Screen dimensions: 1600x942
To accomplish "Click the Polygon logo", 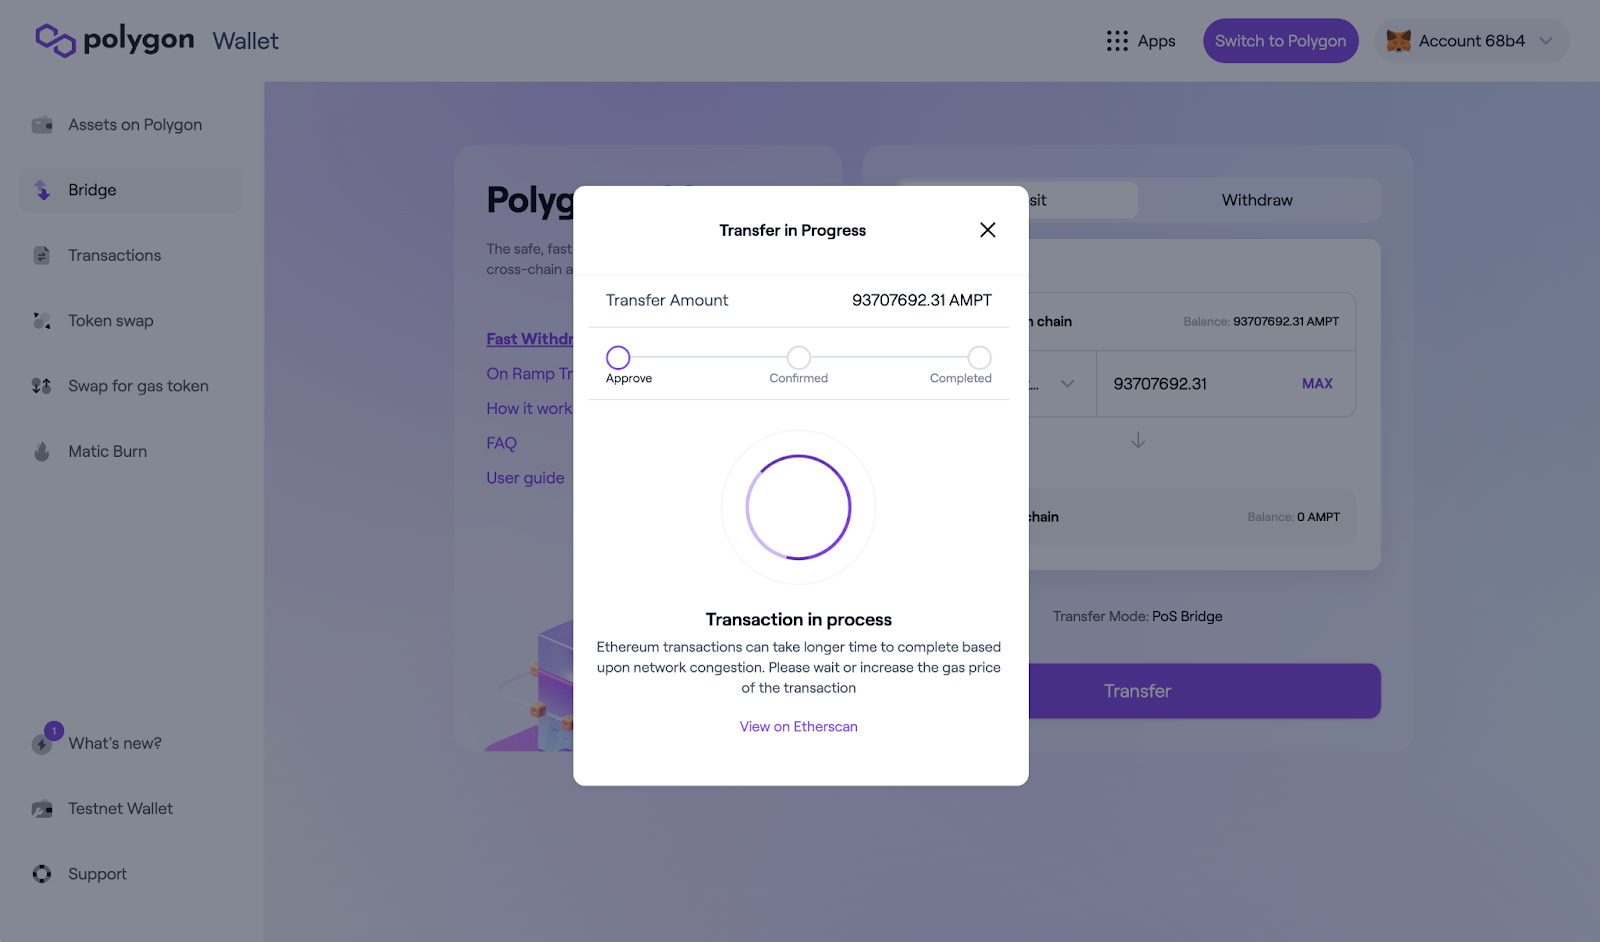I will pos(115,40).
